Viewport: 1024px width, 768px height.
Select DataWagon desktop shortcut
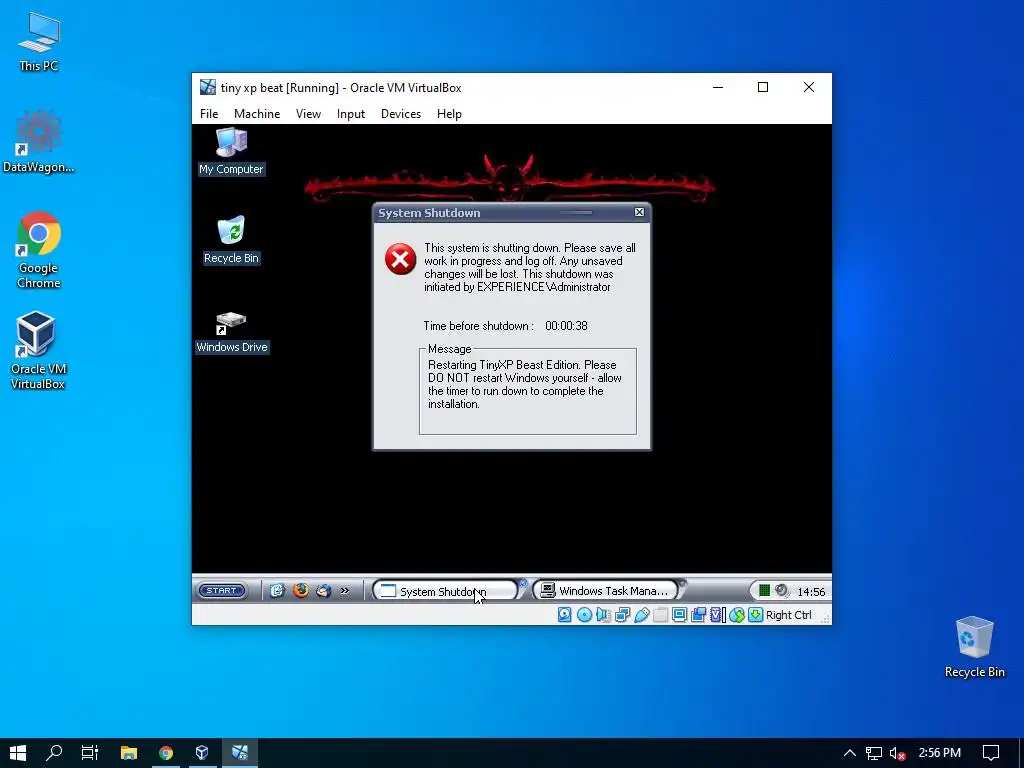pos(39,142)
